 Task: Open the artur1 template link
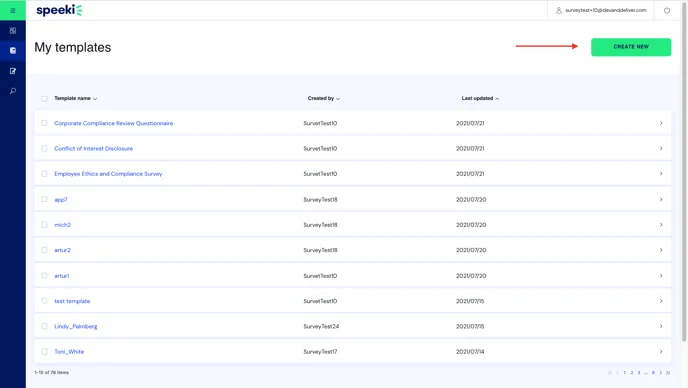tap(61, 276)
